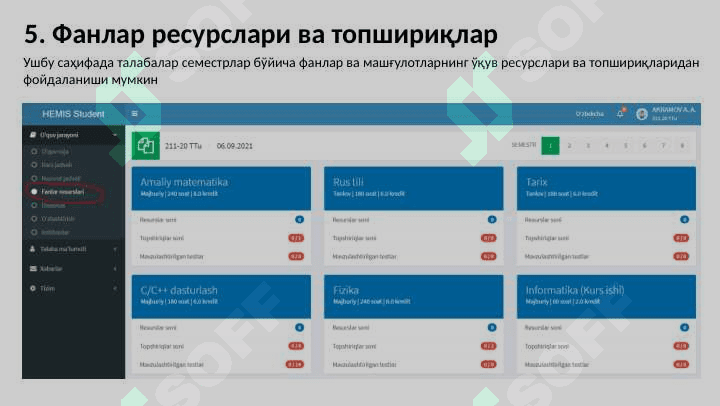
Task: Open the notifications bell icon
Action: 620,113
